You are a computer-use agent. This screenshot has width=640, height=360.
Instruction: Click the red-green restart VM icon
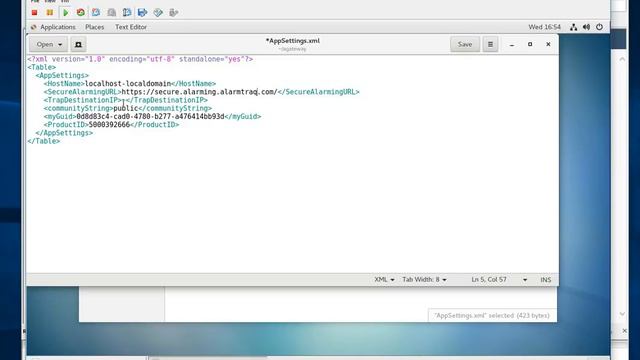click(x=80, y=13)
